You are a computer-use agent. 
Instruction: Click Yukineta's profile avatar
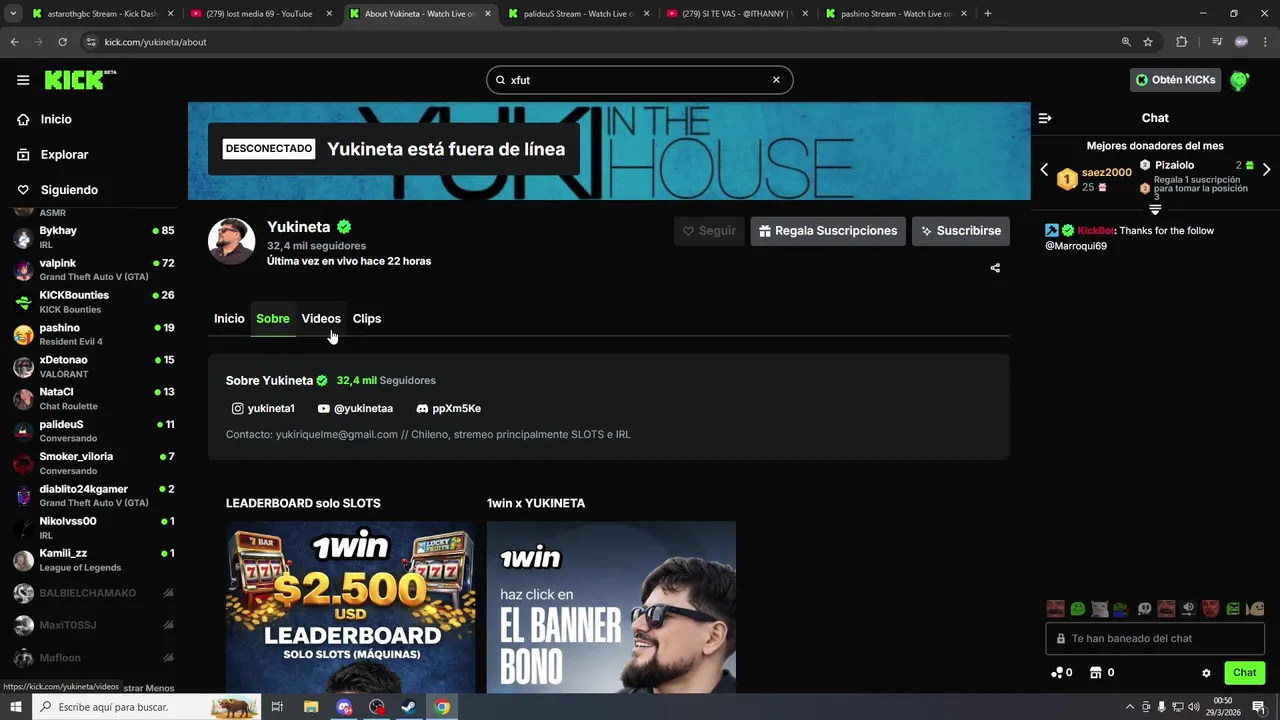coord(231,241)
